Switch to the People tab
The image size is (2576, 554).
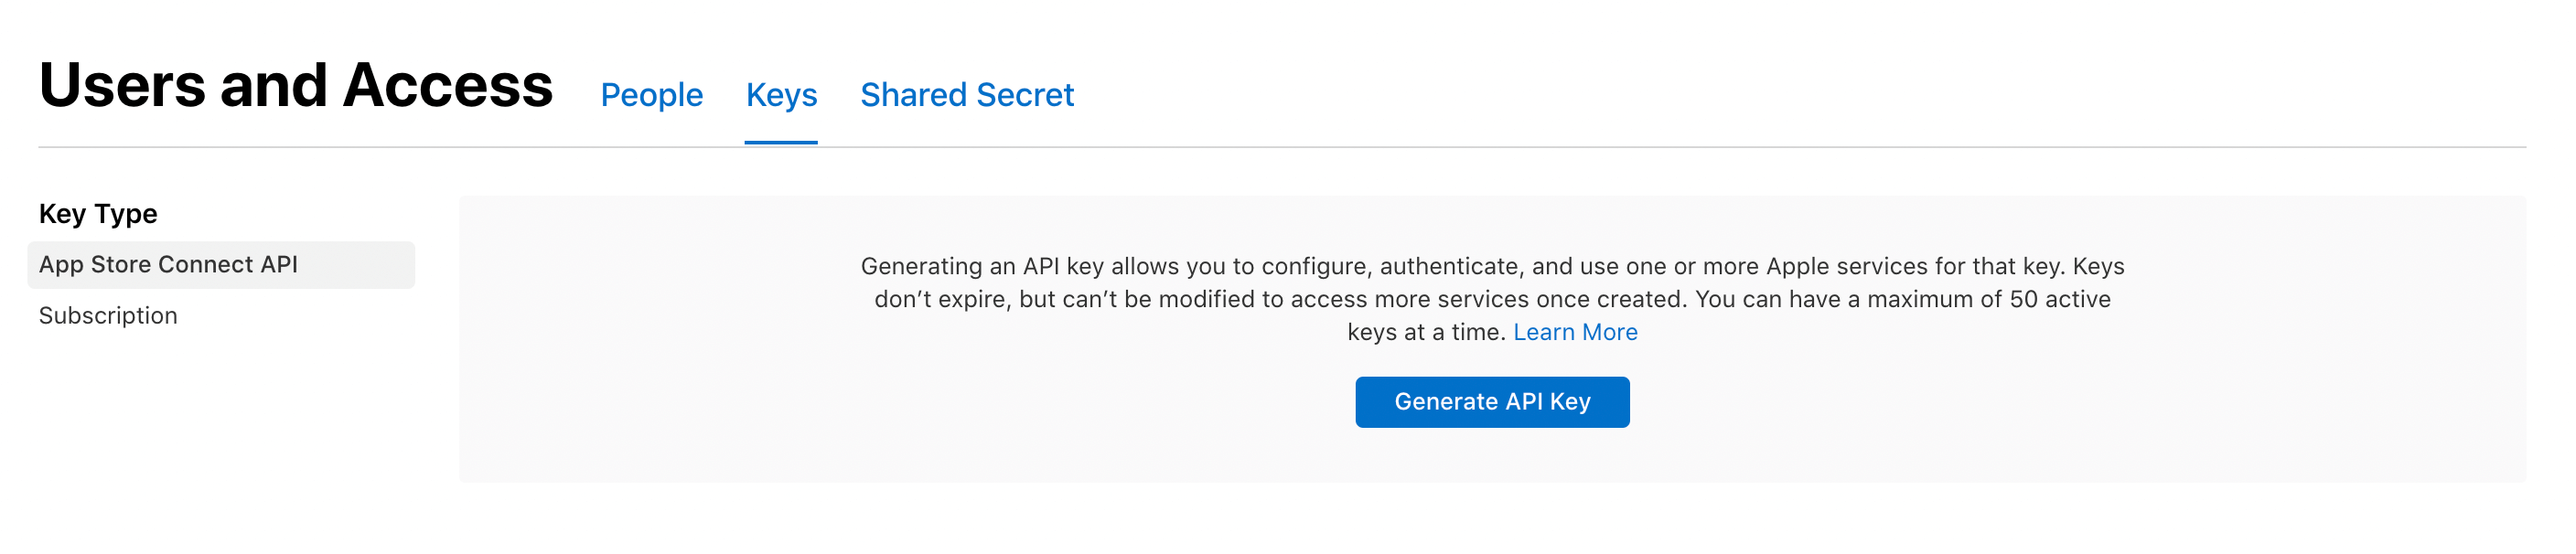(651, 95)
